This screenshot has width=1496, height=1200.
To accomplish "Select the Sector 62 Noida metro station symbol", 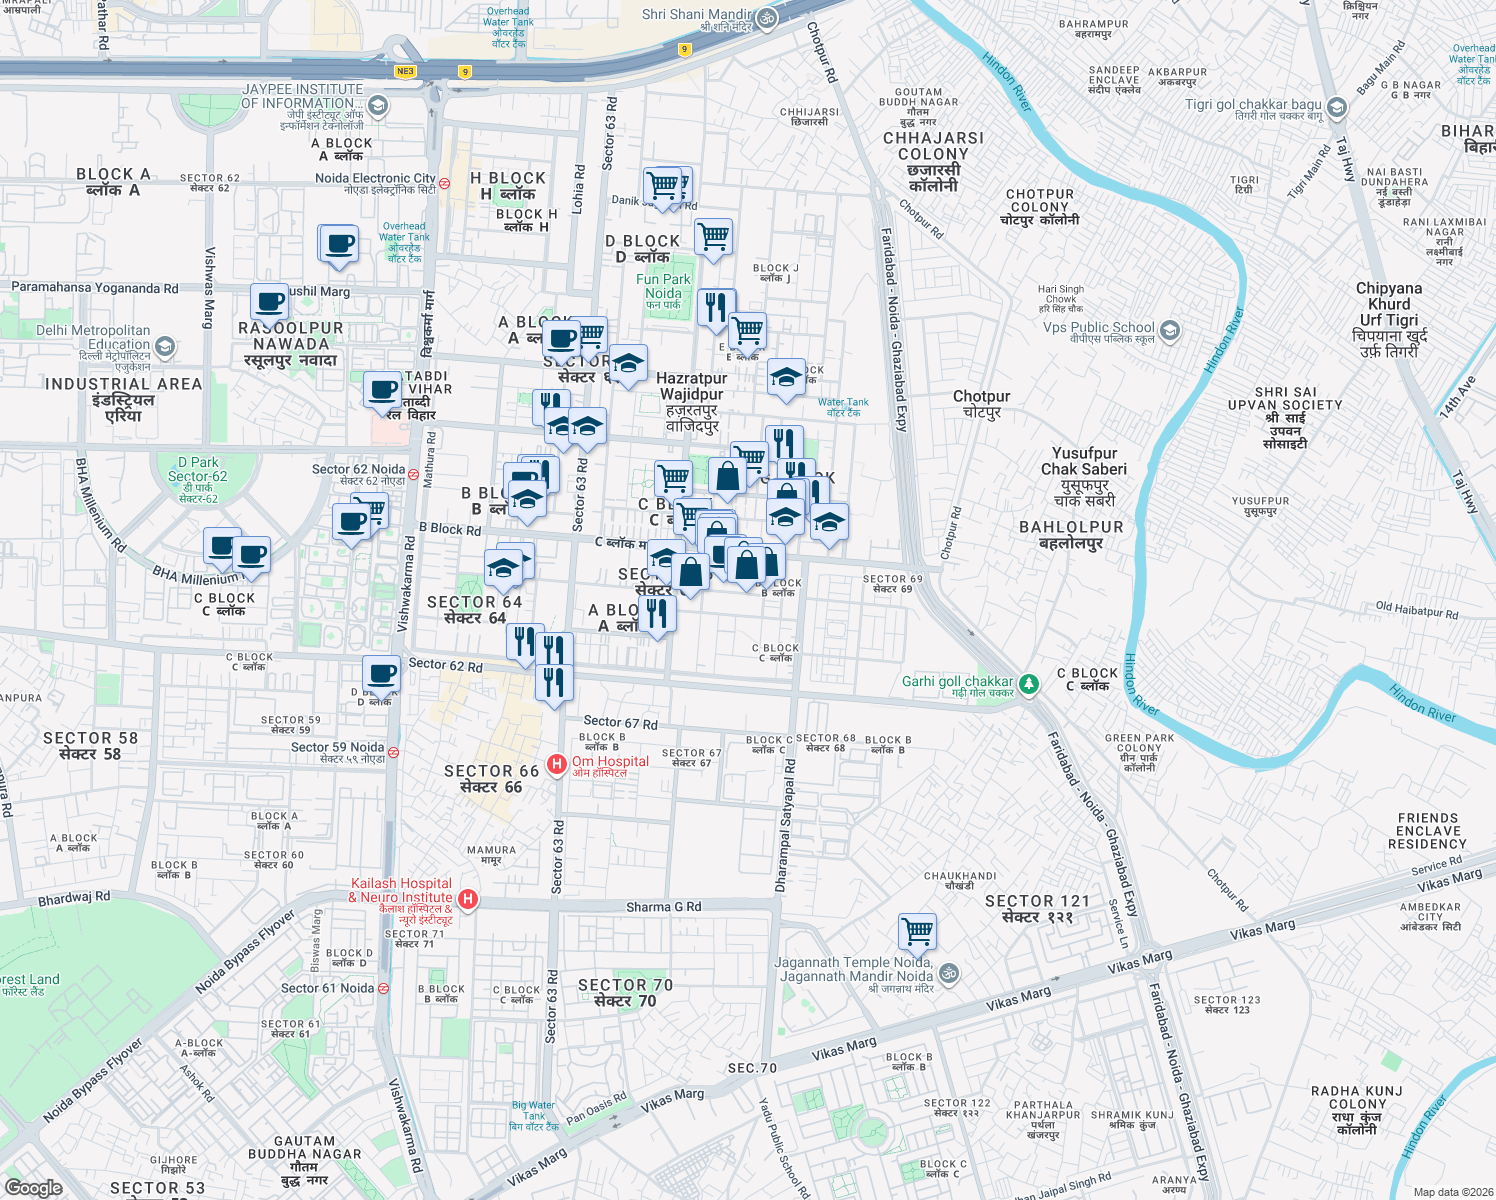I will pyautogui.click(x=413, y=474).
